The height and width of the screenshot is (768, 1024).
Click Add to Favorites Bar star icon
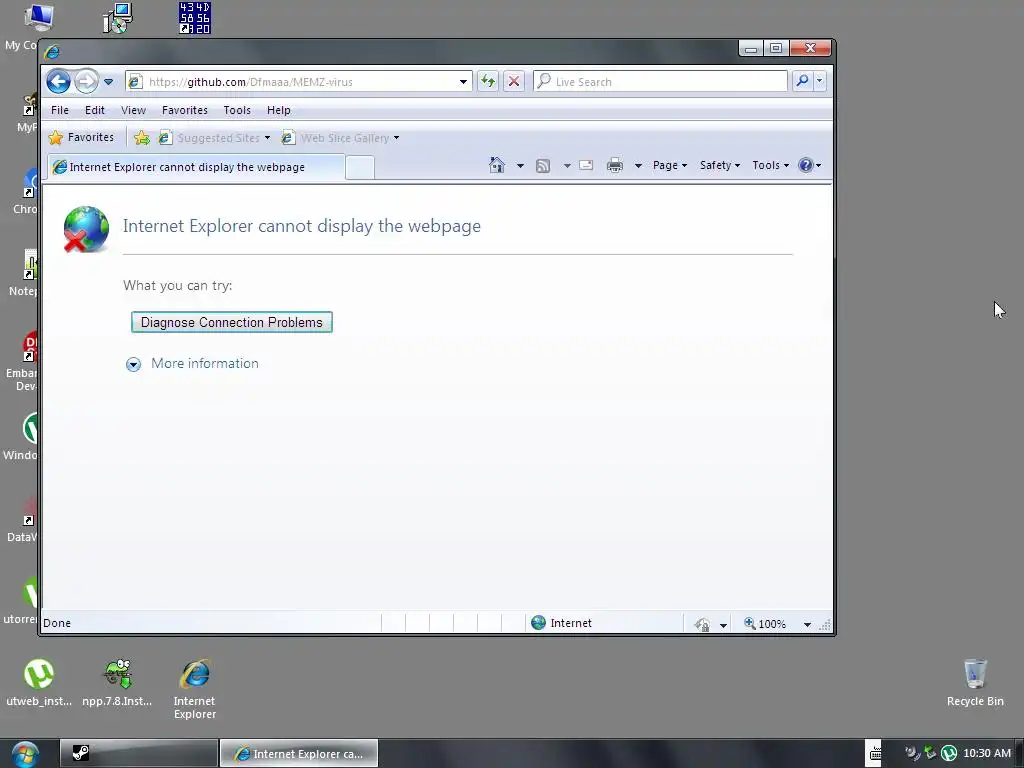(x=141, y=138)
